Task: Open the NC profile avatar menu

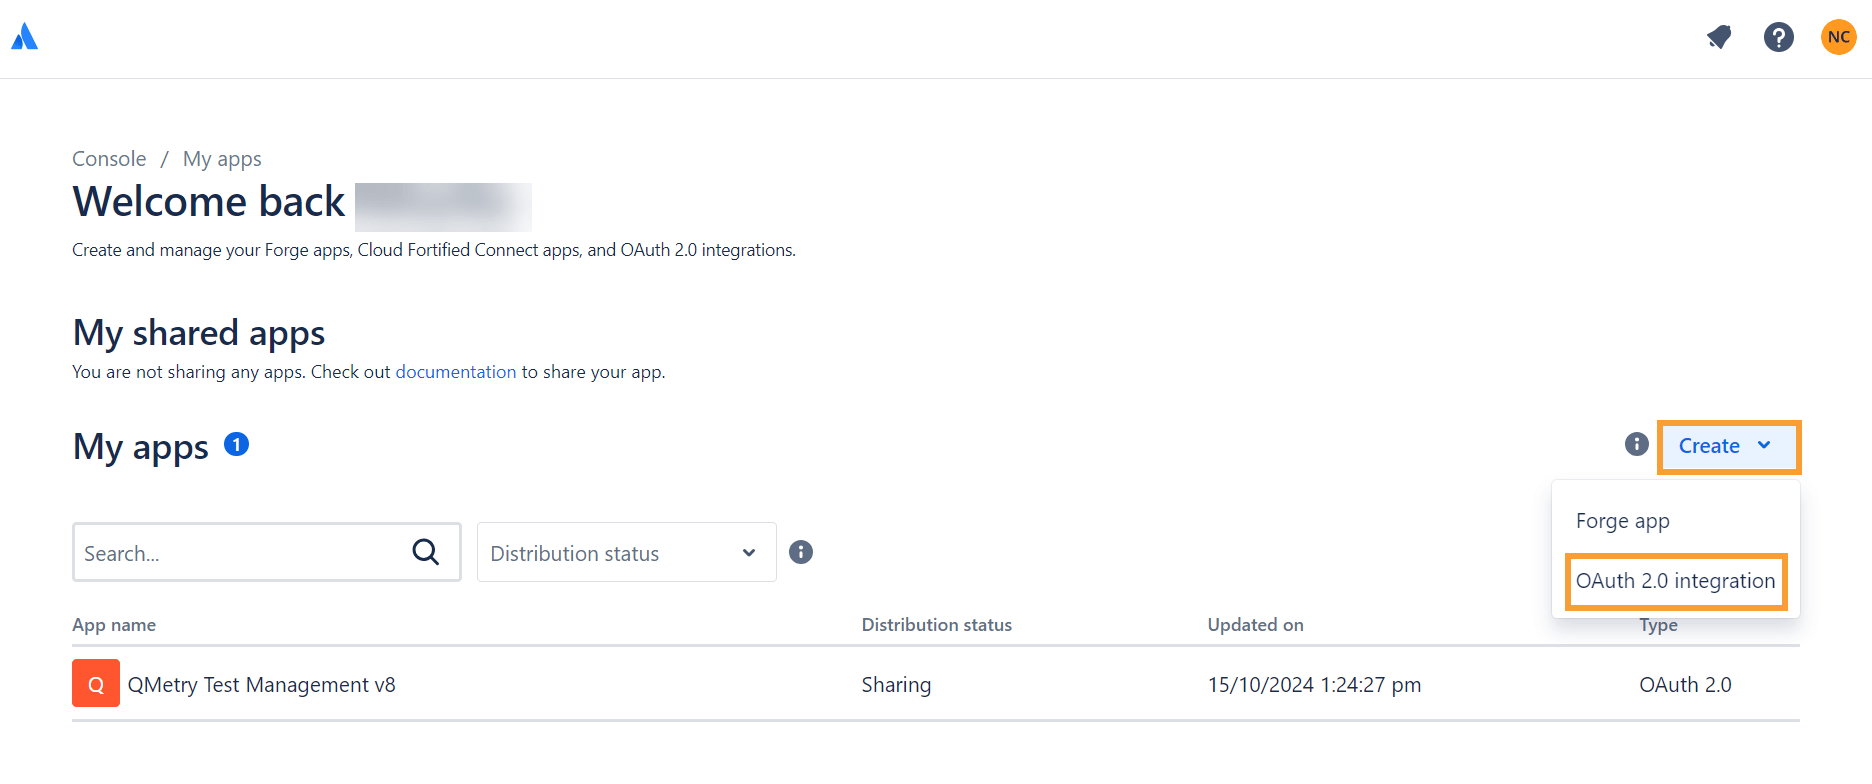Action: (1839, 37)
